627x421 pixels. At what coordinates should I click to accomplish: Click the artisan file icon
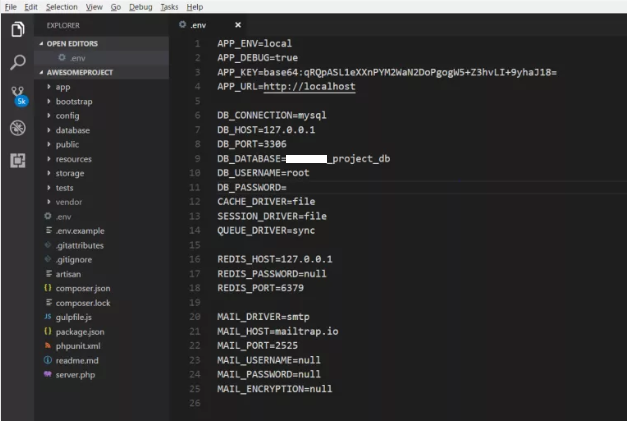[x=48, y=273]
